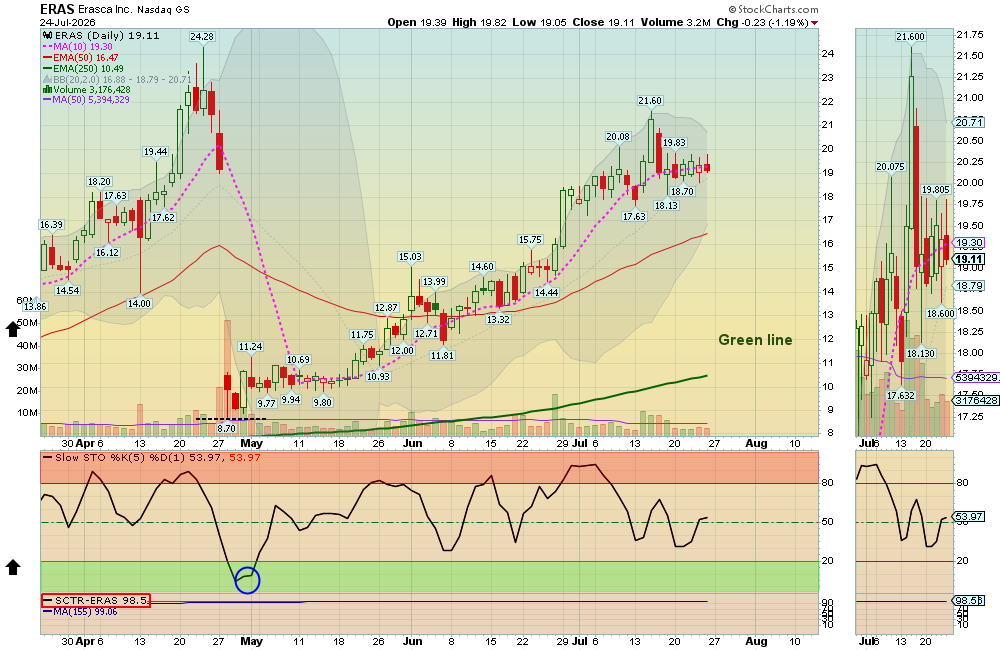The width and height of the screenshot is (1000, 650).
Task: Click the 11.24 price label
Action: [250, 346]
